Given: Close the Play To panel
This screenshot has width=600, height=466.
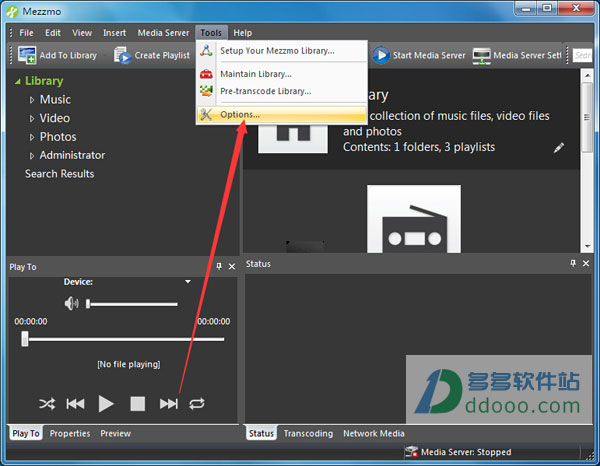Looking at the screenshot, I should click(232, 267).
